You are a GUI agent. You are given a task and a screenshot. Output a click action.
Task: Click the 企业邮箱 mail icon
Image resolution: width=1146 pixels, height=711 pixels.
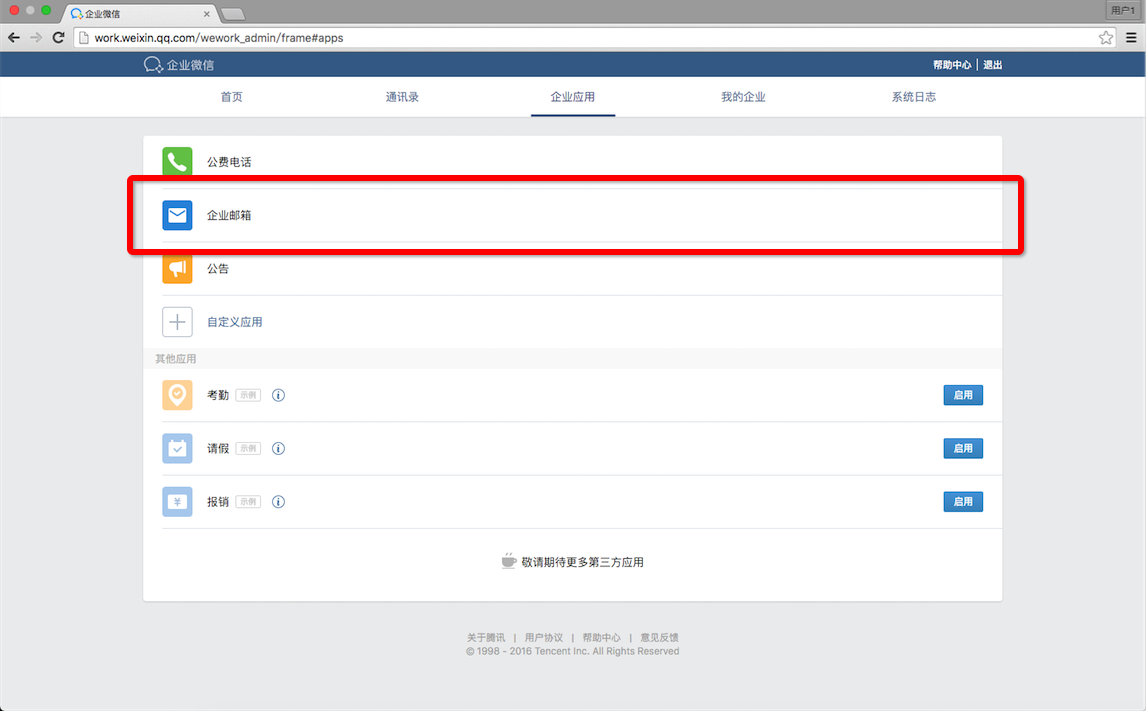pyautogui.click(x=177, y=215)
